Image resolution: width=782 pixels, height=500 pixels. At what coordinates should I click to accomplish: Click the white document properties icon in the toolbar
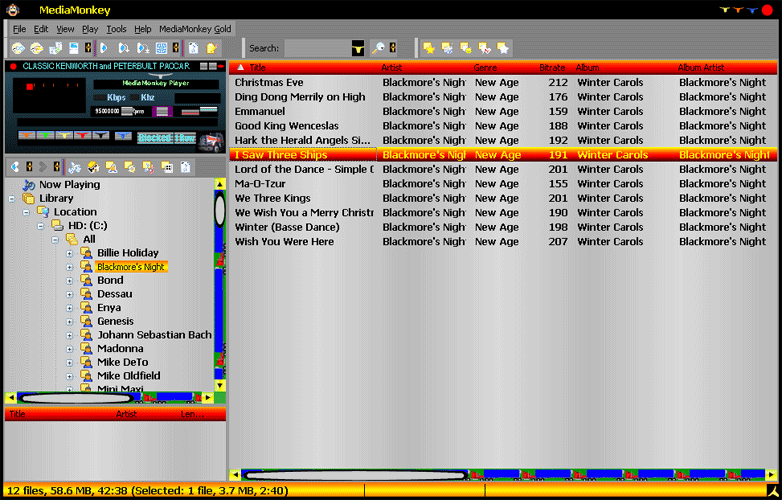(193, 48)
